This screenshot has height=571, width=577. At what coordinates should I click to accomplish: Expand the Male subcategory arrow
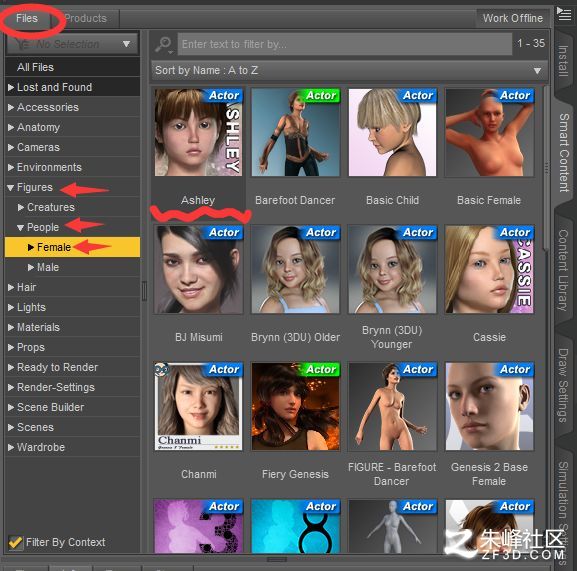pos(31,267)
